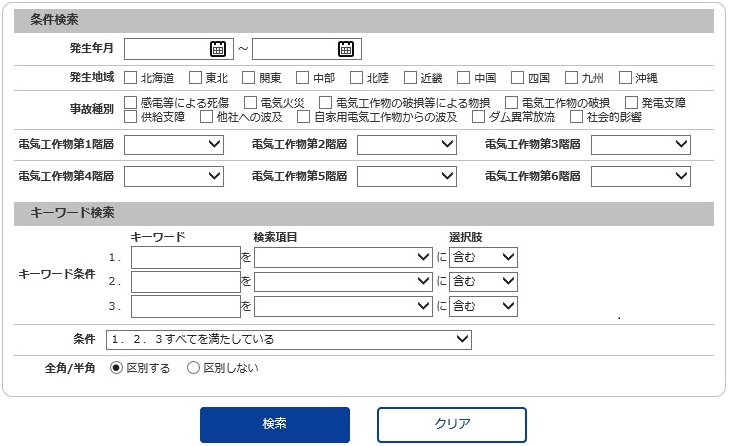Tick 自家用電気工作物からの波及 checkbox
729x446 pixels.
pos(304,117)
